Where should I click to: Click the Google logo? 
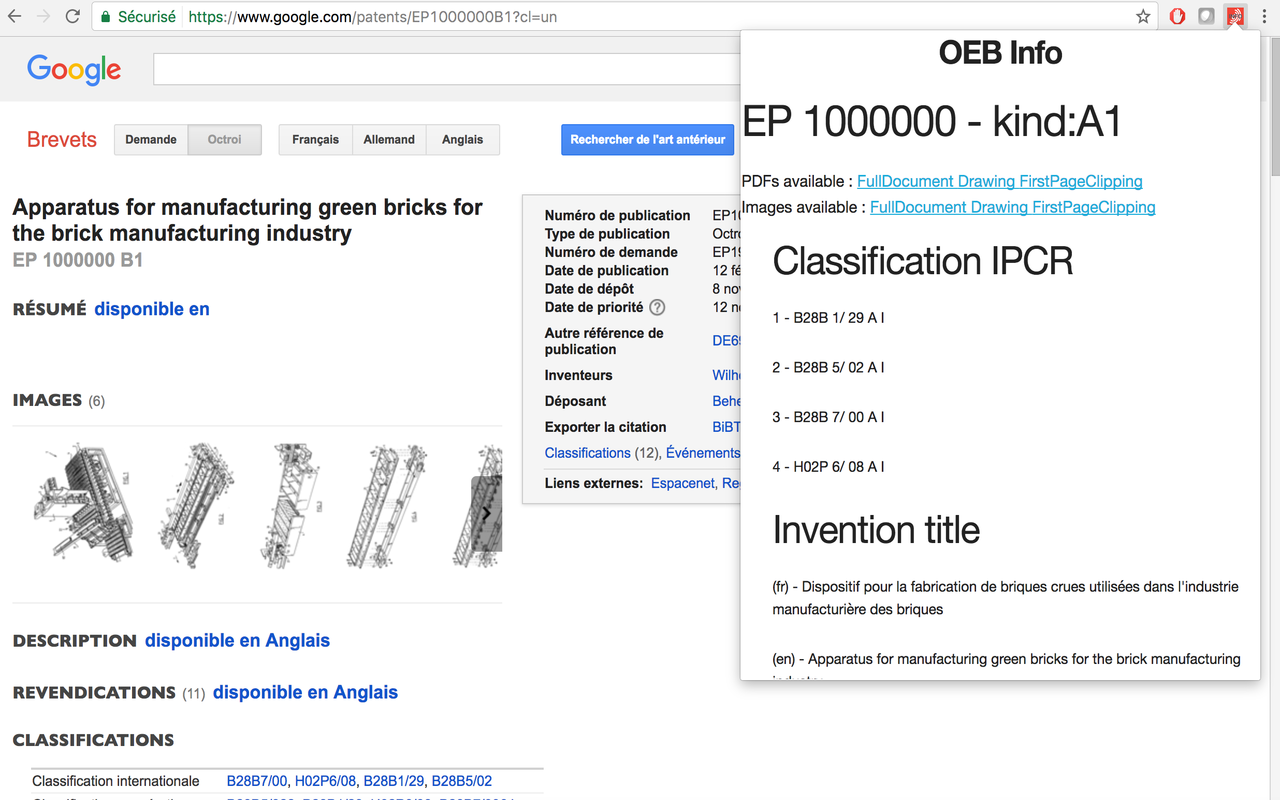click(74, 69)
